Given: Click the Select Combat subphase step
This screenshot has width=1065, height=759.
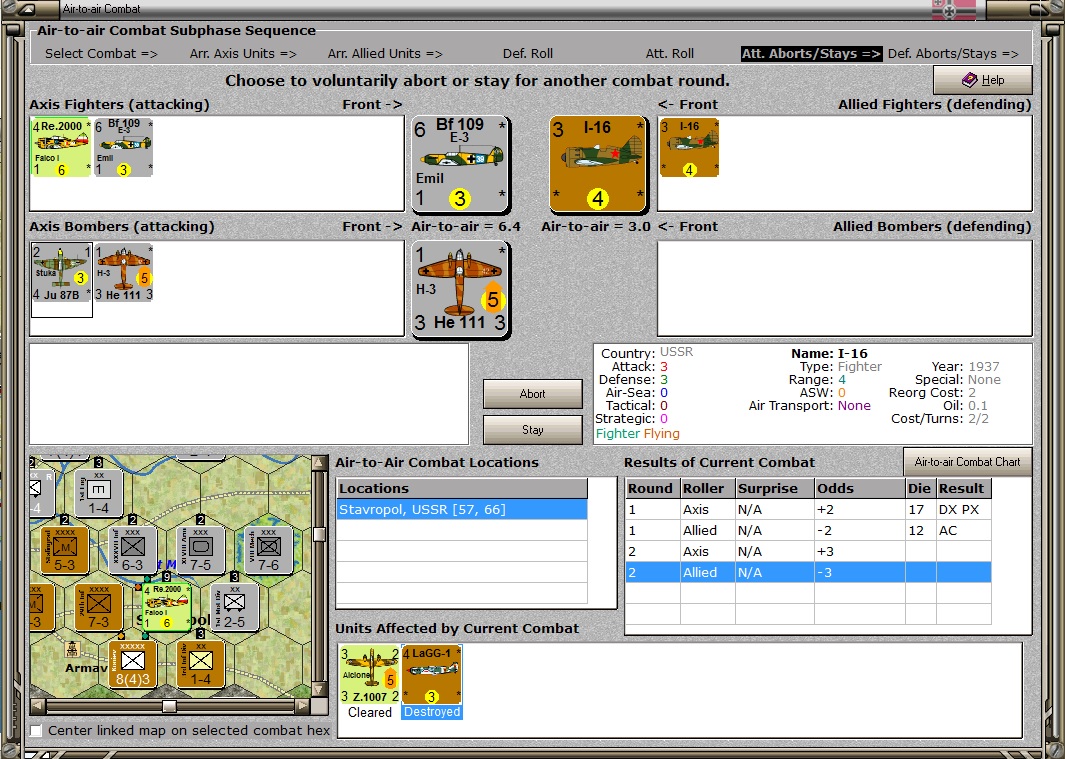Looking at the screenshot, I should point(101,54).
